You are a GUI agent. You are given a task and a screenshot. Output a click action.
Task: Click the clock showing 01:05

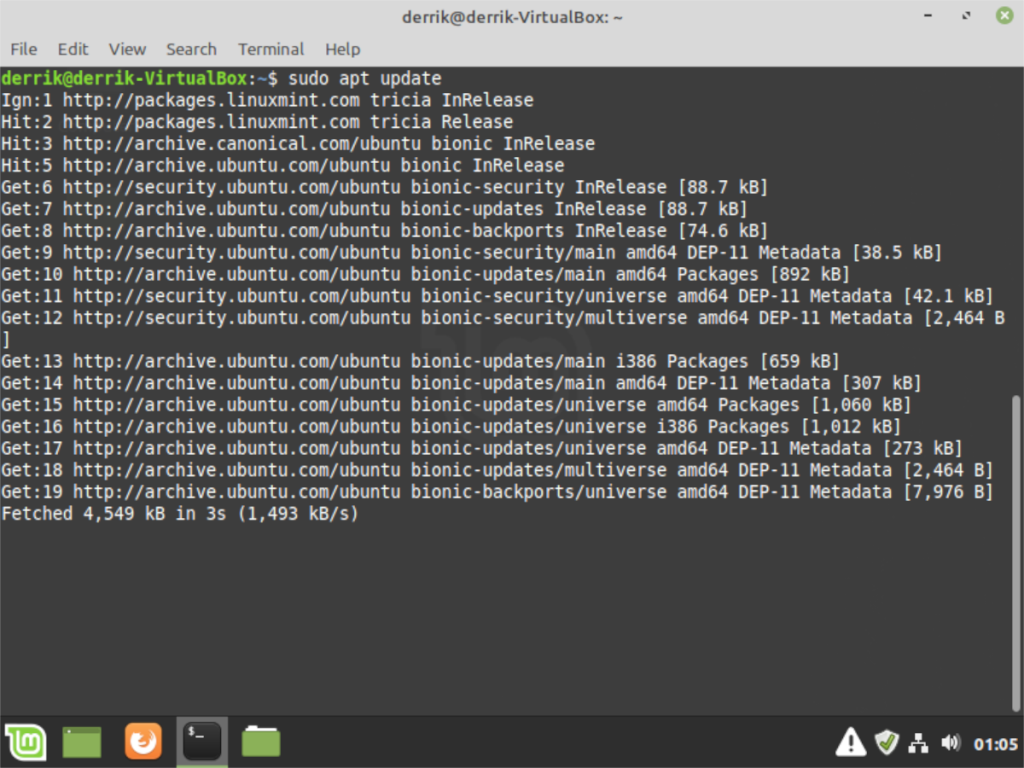pyautogui.click(x=994, y=742)
